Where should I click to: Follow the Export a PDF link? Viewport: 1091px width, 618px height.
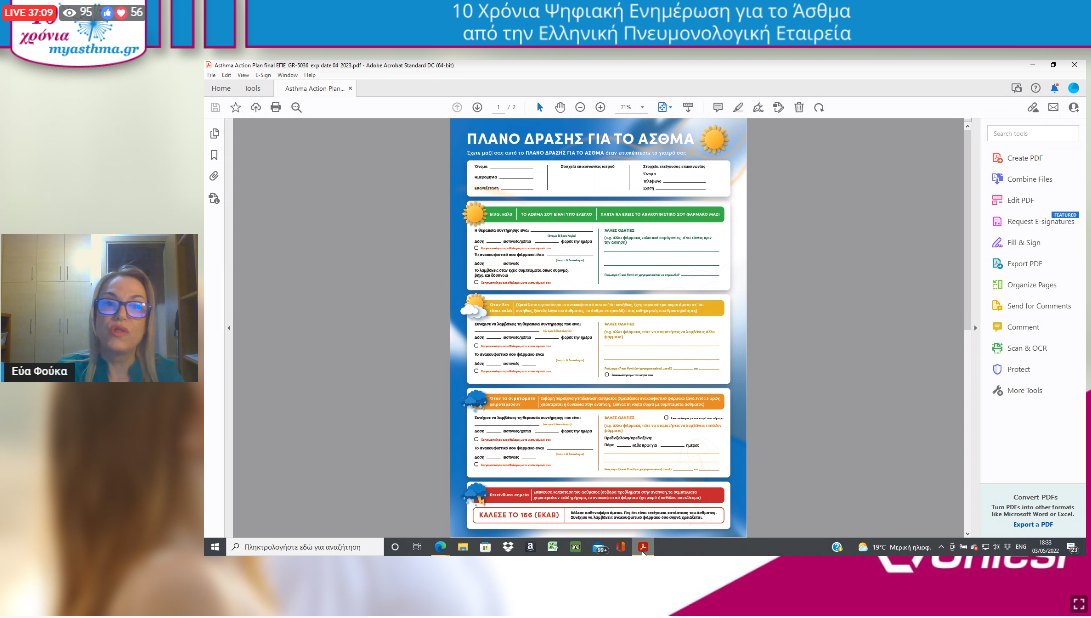click(x=1033, y=525)
